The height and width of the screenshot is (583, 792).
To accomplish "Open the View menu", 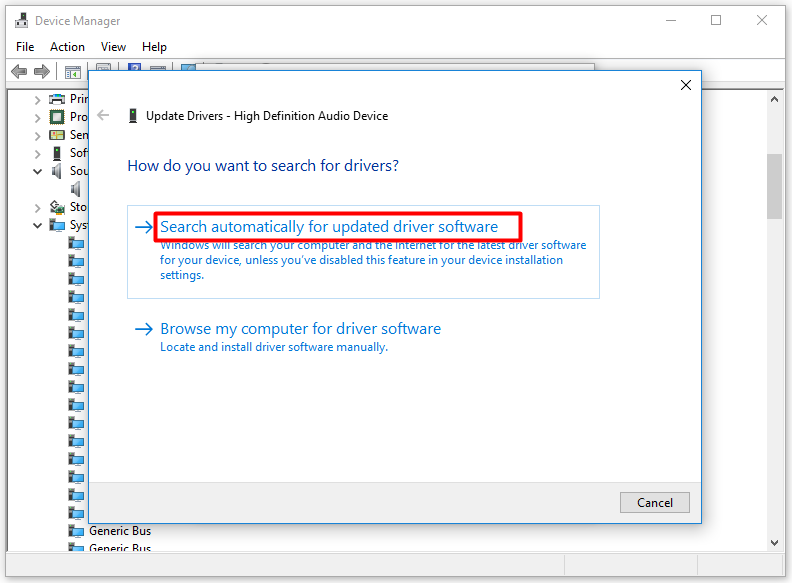I will [x=113, y=47].
